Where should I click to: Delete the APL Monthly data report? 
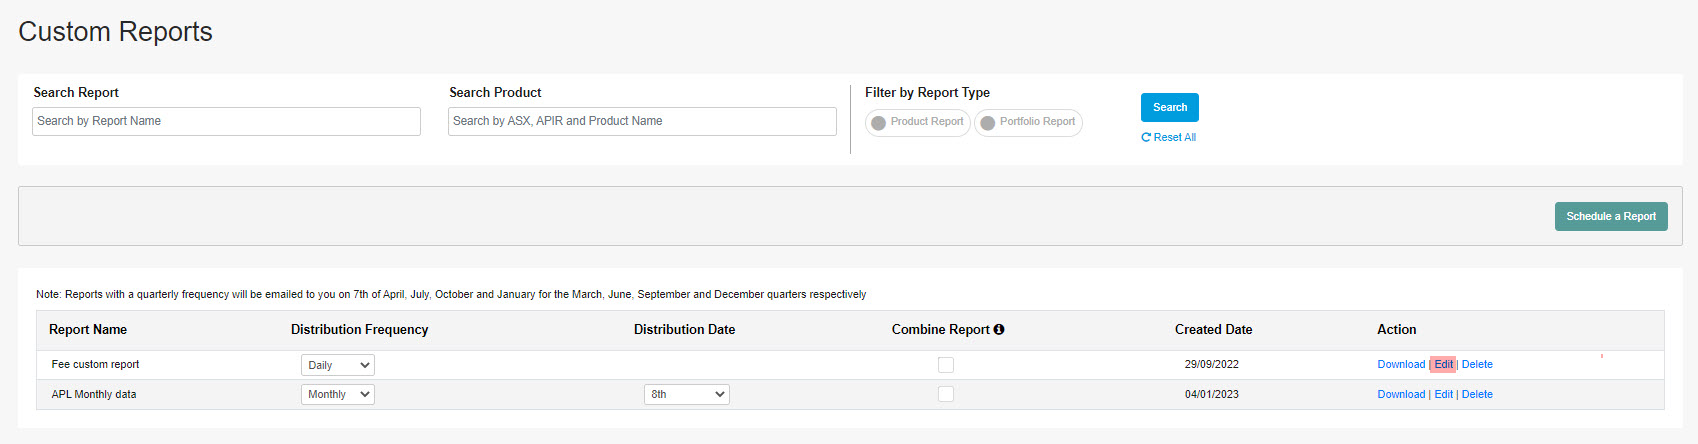pyautogui.click(x=1477, y=394)
